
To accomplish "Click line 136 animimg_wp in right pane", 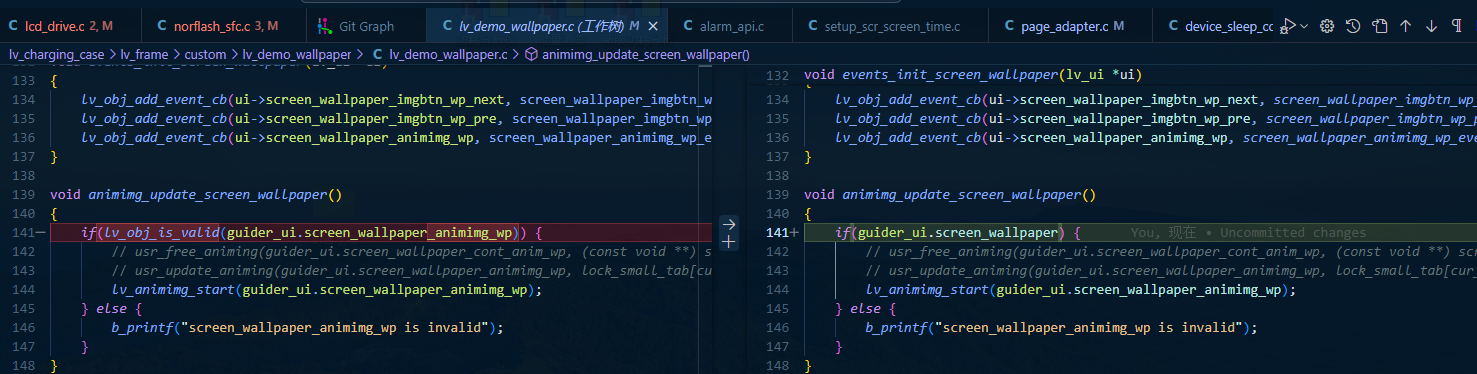I will coord(1155,138).
